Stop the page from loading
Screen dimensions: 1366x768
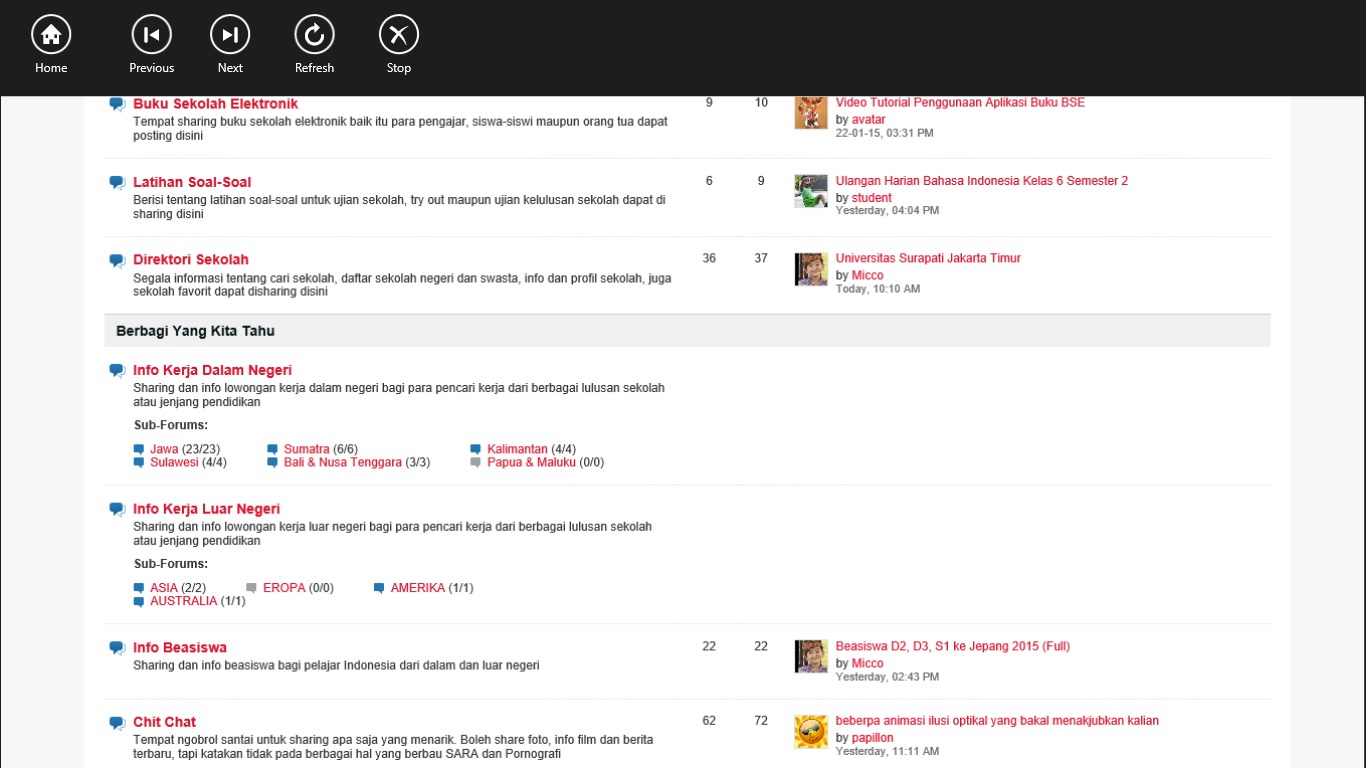coord(398,36)
